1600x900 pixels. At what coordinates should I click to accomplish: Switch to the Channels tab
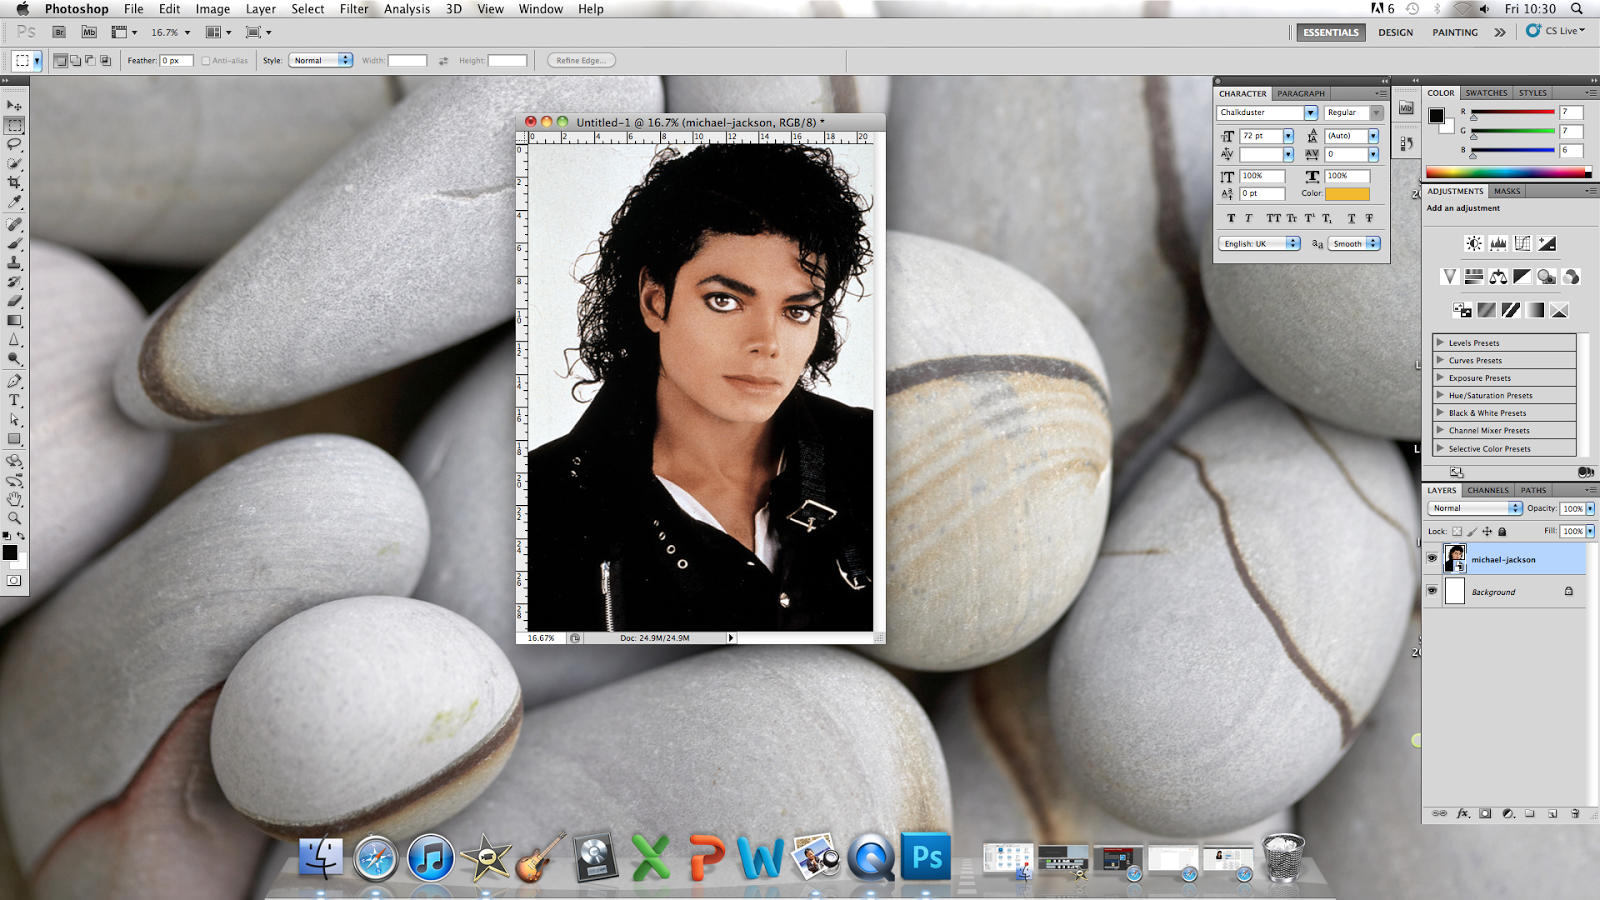tap(1488, 491)
